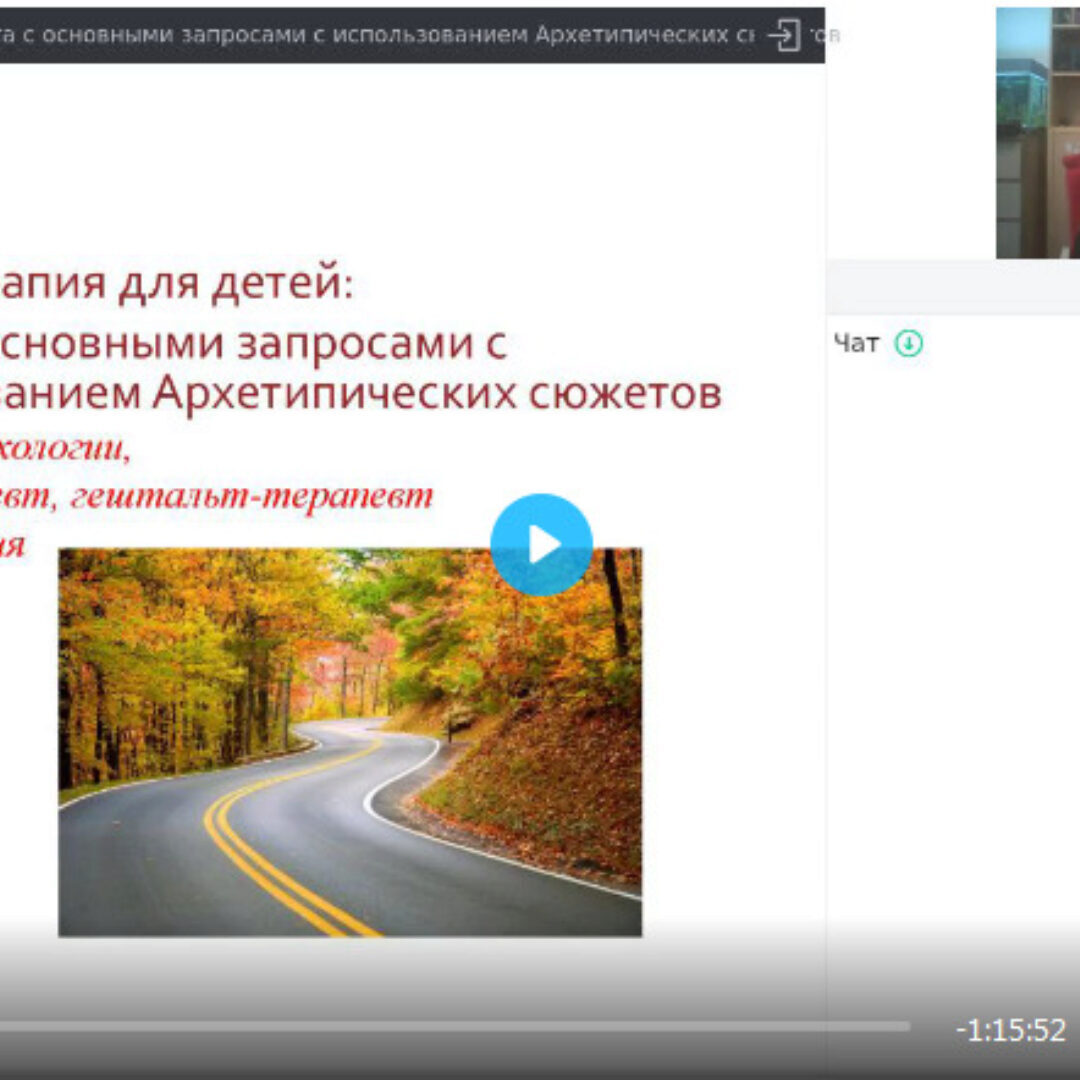Play the webinar recording with the blue play button
The image size is (1080, 1080).
541,545
